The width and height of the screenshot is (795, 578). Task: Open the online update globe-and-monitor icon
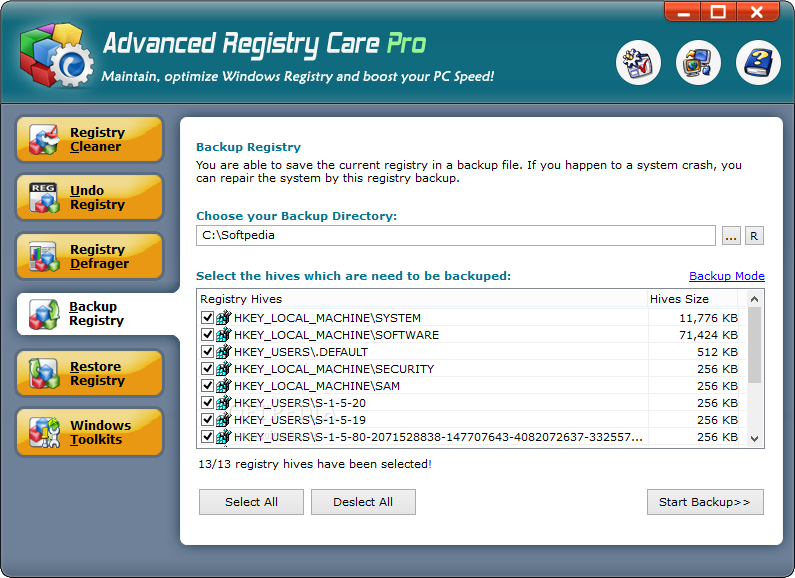pyautogui.click(x=698, y=62)
